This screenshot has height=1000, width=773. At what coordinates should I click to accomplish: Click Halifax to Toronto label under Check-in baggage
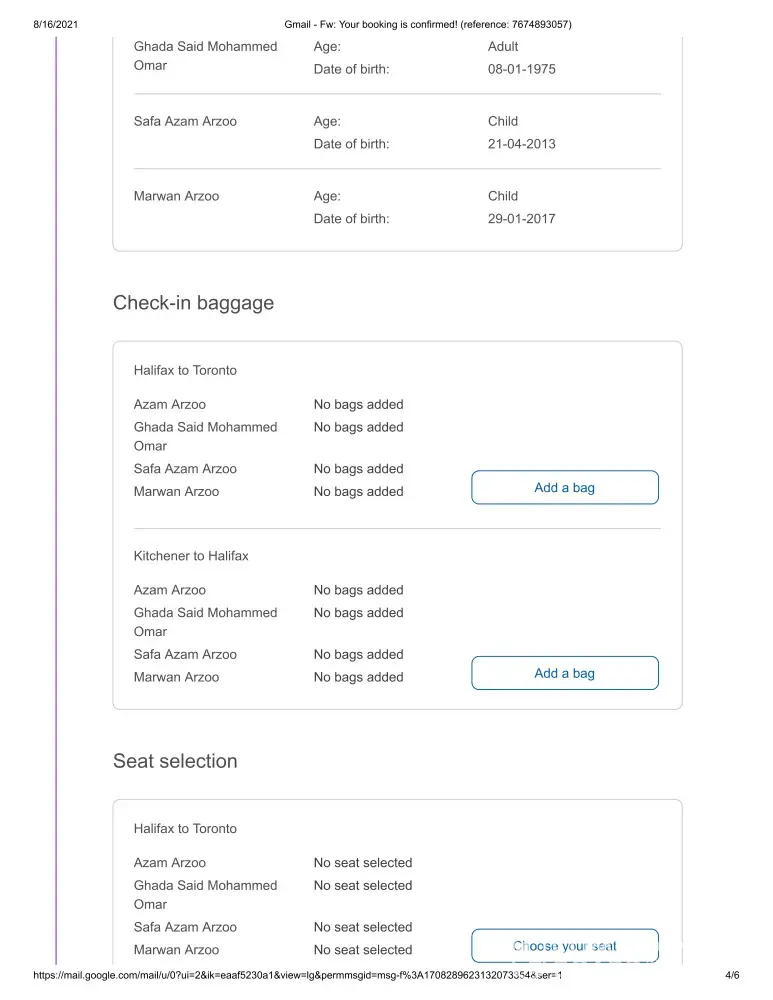[185, 370]
